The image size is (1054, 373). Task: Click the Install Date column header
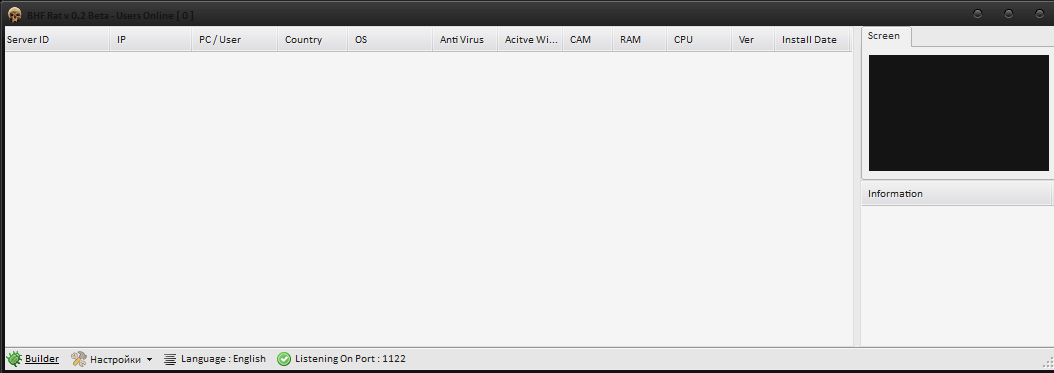pos(812,40)
